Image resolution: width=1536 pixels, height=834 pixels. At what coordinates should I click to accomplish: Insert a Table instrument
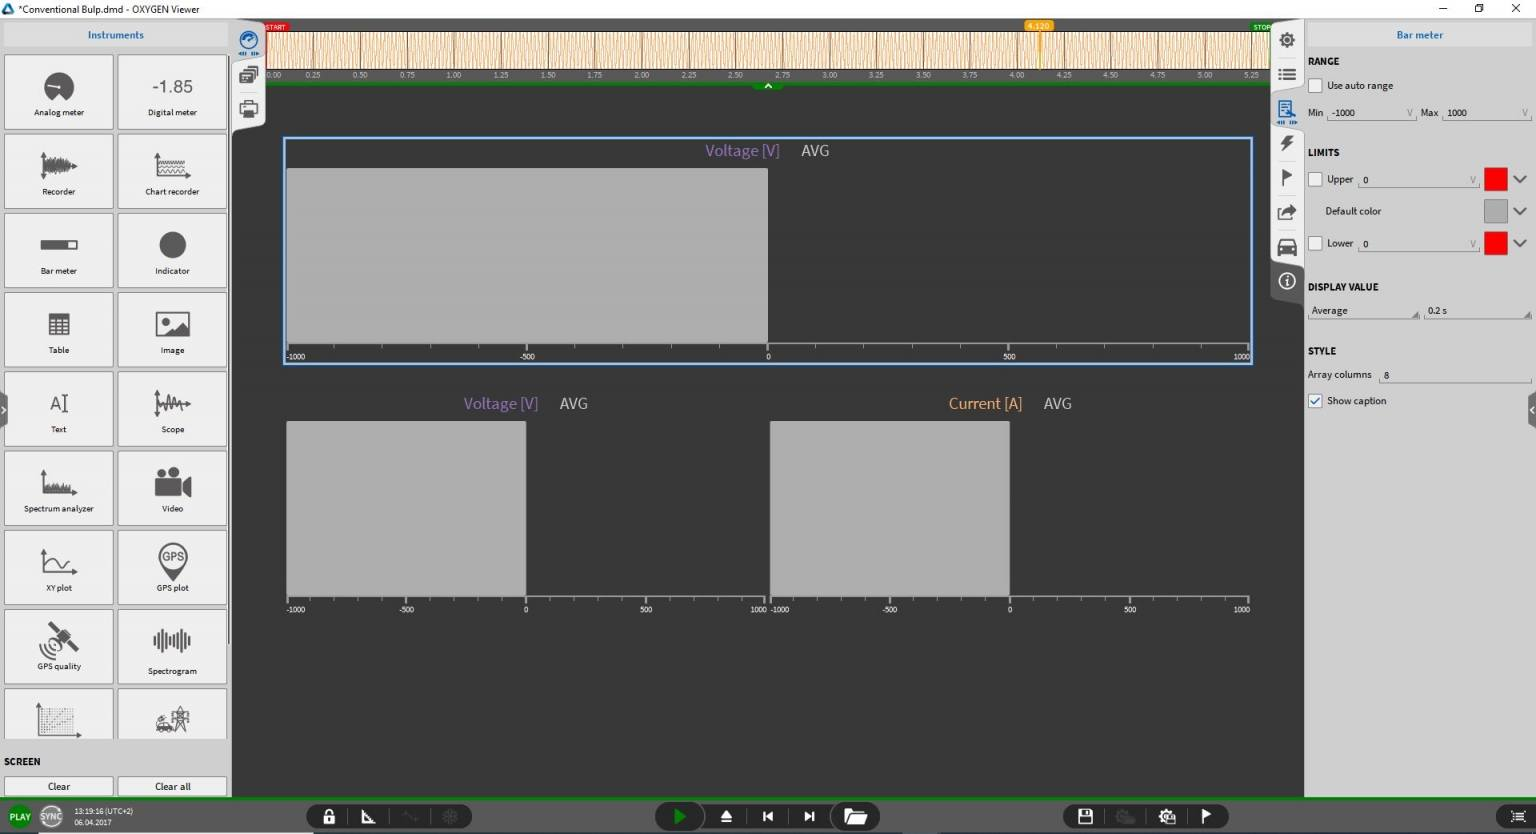pyautogui.click(x=59, y=329)
